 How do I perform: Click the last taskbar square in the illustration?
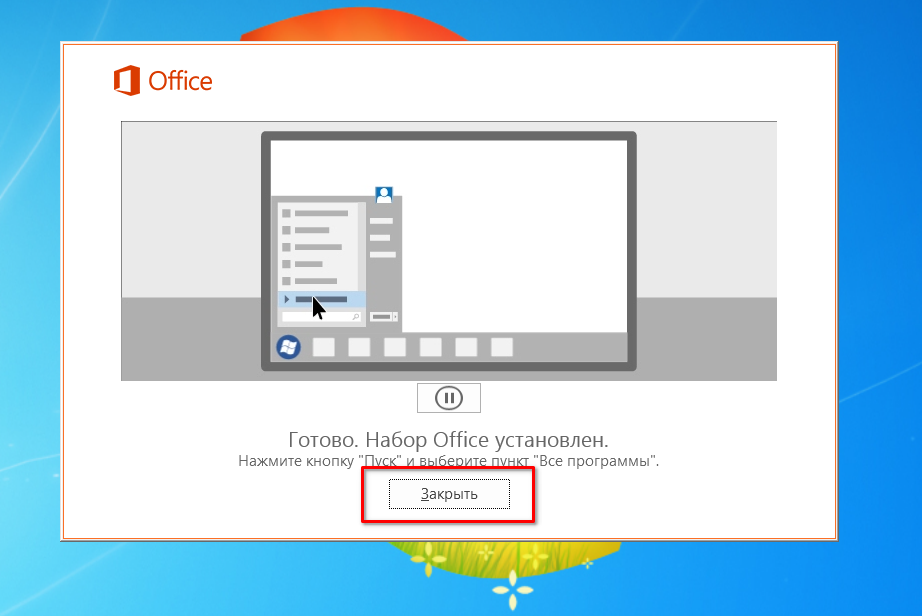502,347
